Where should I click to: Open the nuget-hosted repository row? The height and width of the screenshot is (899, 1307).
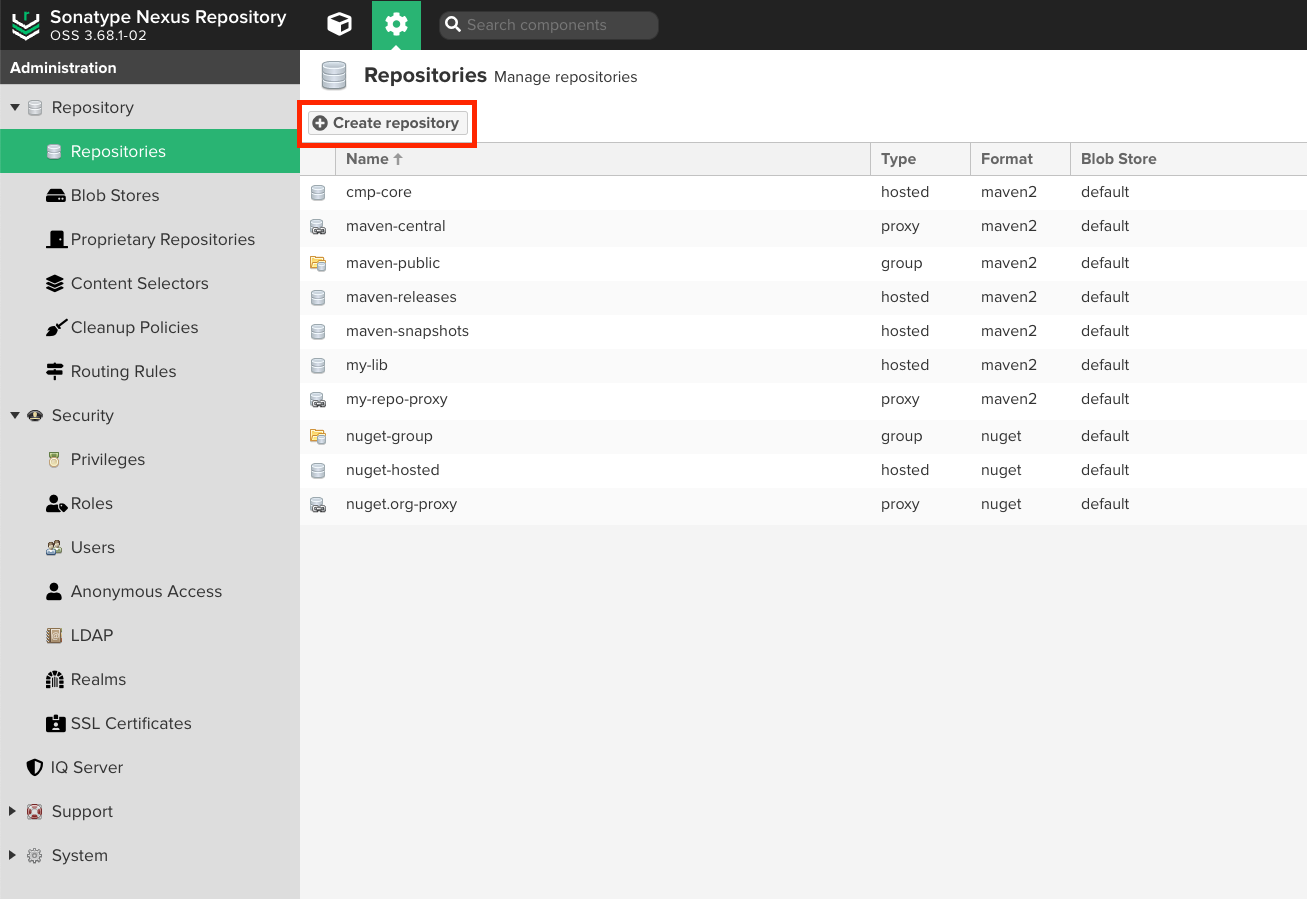coord(803,470)
